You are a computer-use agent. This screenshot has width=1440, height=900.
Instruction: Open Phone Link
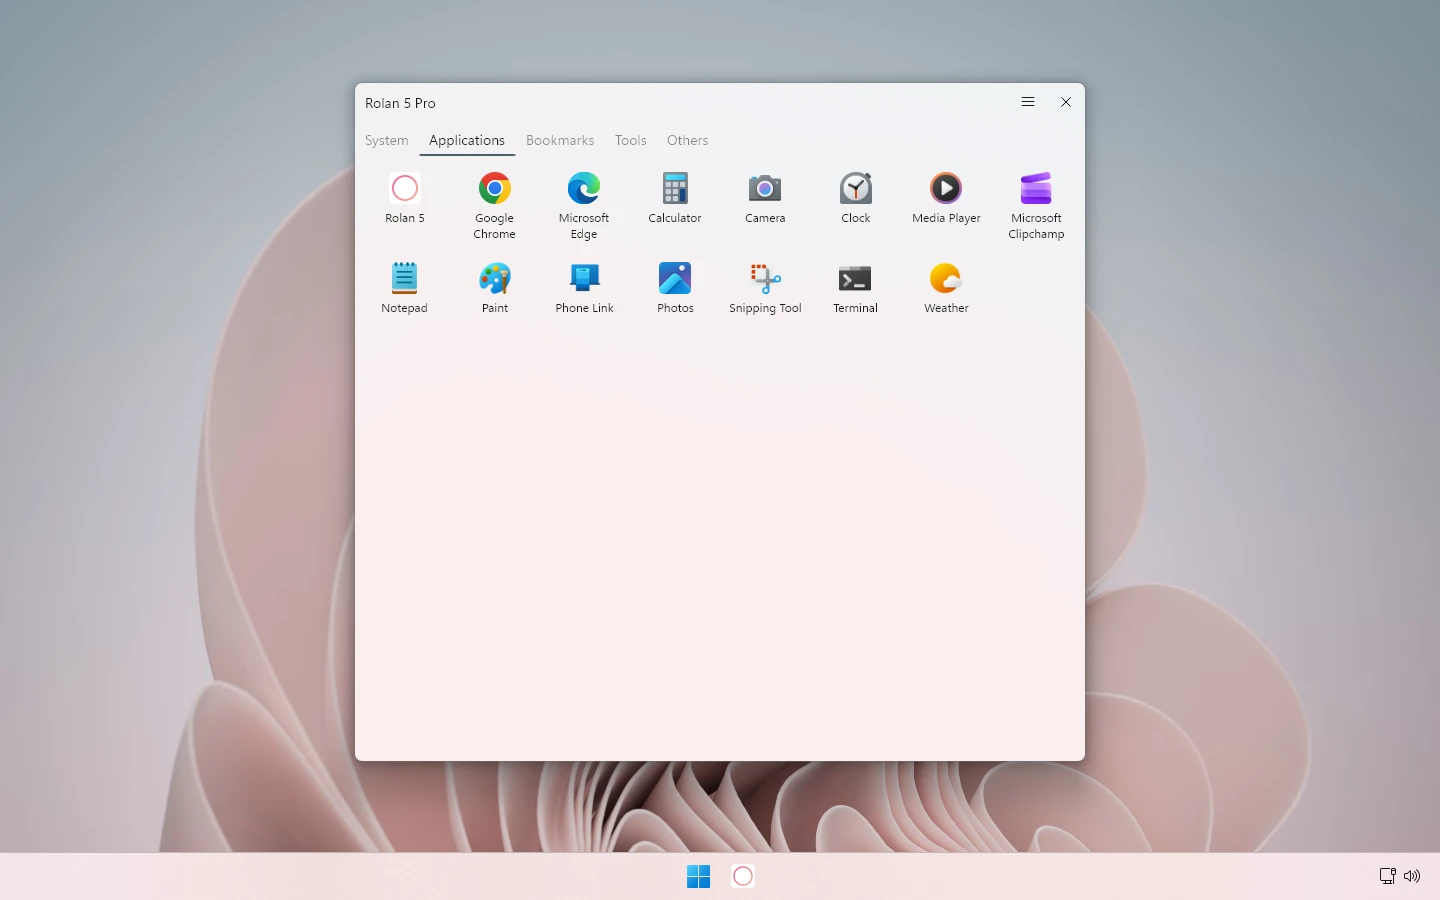tap(584, 287)
